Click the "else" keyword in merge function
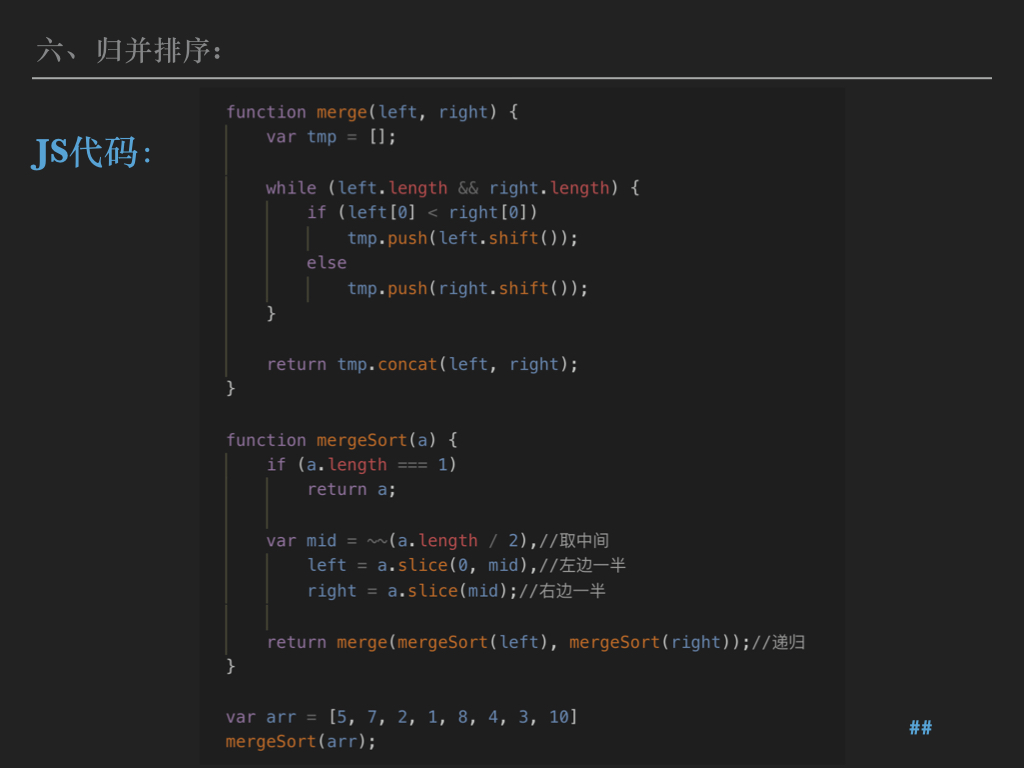Screen dimensions: 1024x768 click(326, 263)
